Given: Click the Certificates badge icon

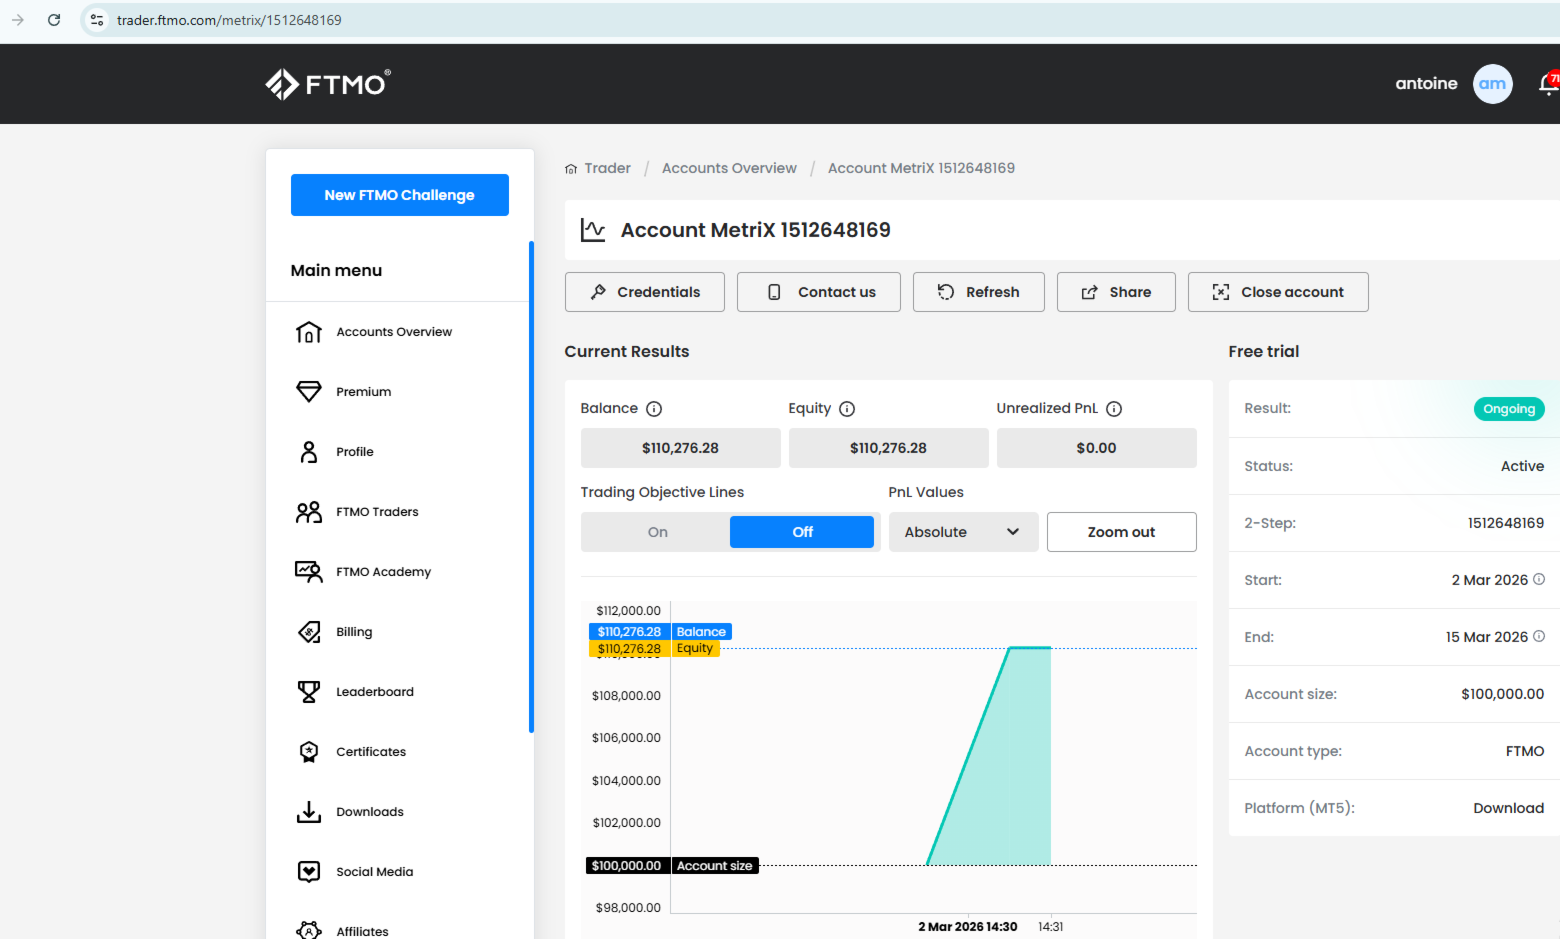Looking at the screenshot, I should 309,752.
